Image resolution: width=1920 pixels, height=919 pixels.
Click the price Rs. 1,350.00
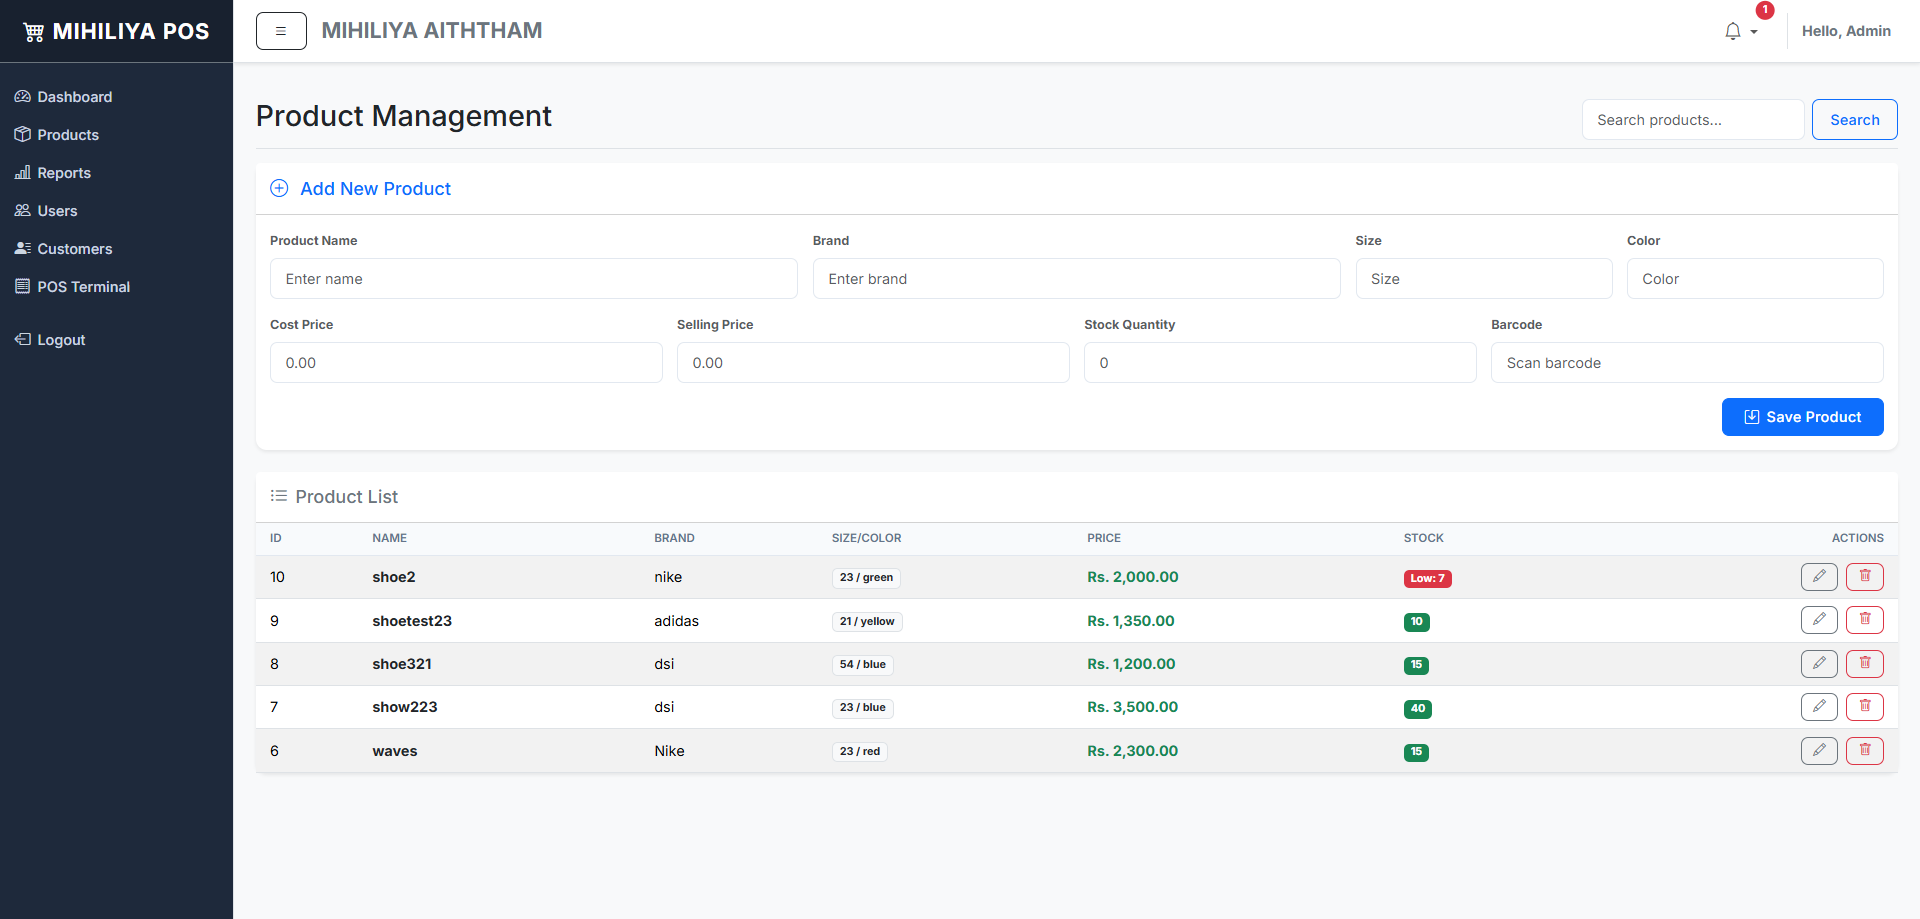click(x=1131, y=621)
